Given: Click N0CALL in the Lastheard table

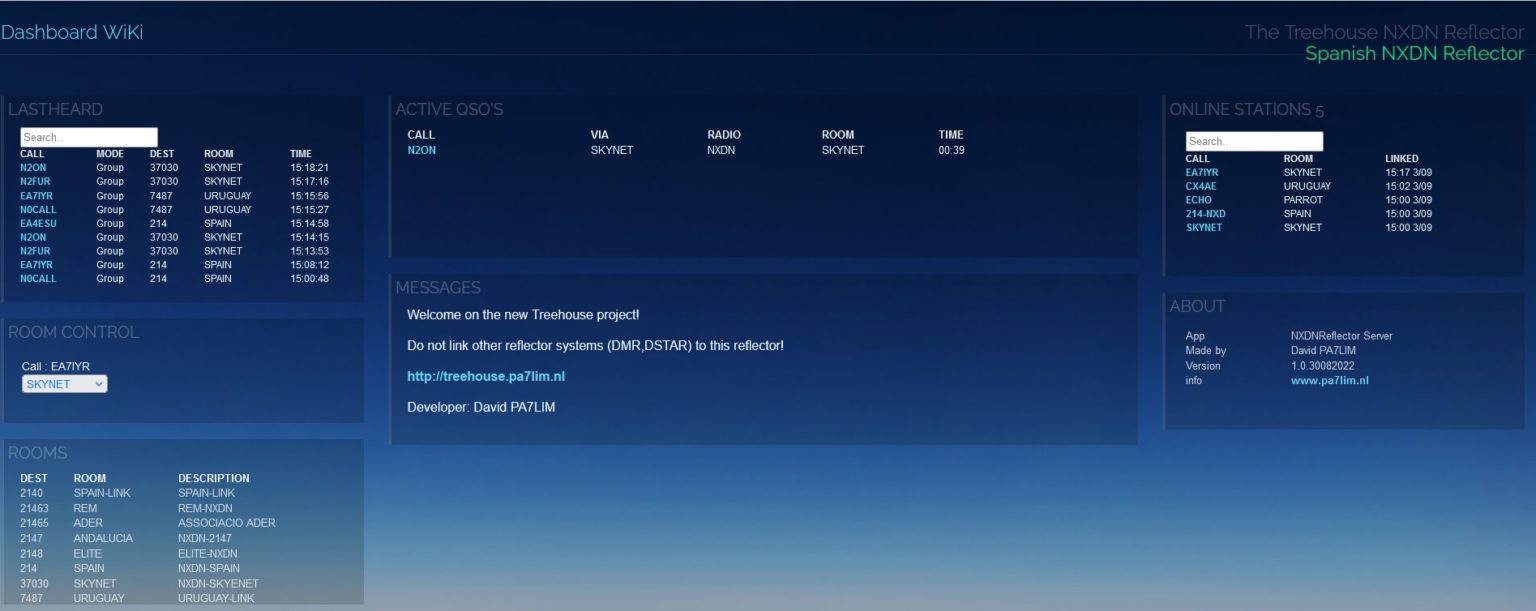Looking at the screenshot, I should 37,209.
